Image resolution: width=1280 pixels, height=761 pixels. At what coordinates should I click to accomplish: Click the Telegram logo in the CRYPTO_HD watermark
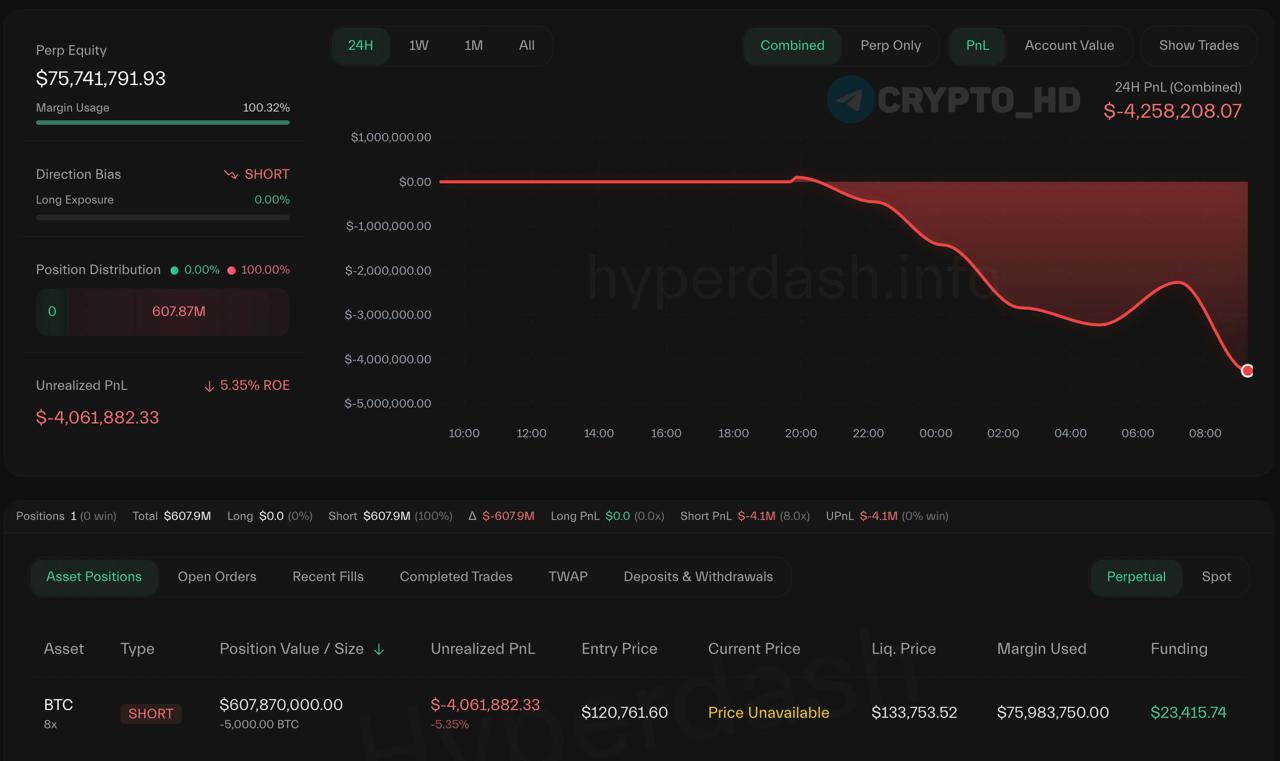point(850,99)
